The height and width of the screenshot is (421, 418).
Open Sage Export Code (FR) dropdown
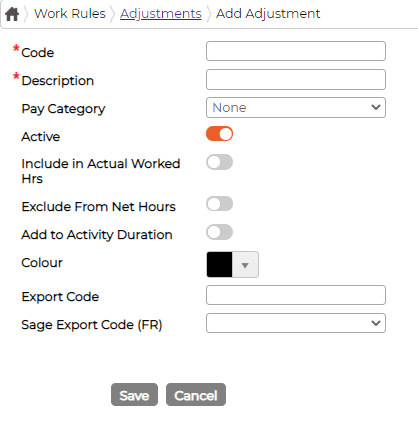pyautogui.click(x=296, y=323)
